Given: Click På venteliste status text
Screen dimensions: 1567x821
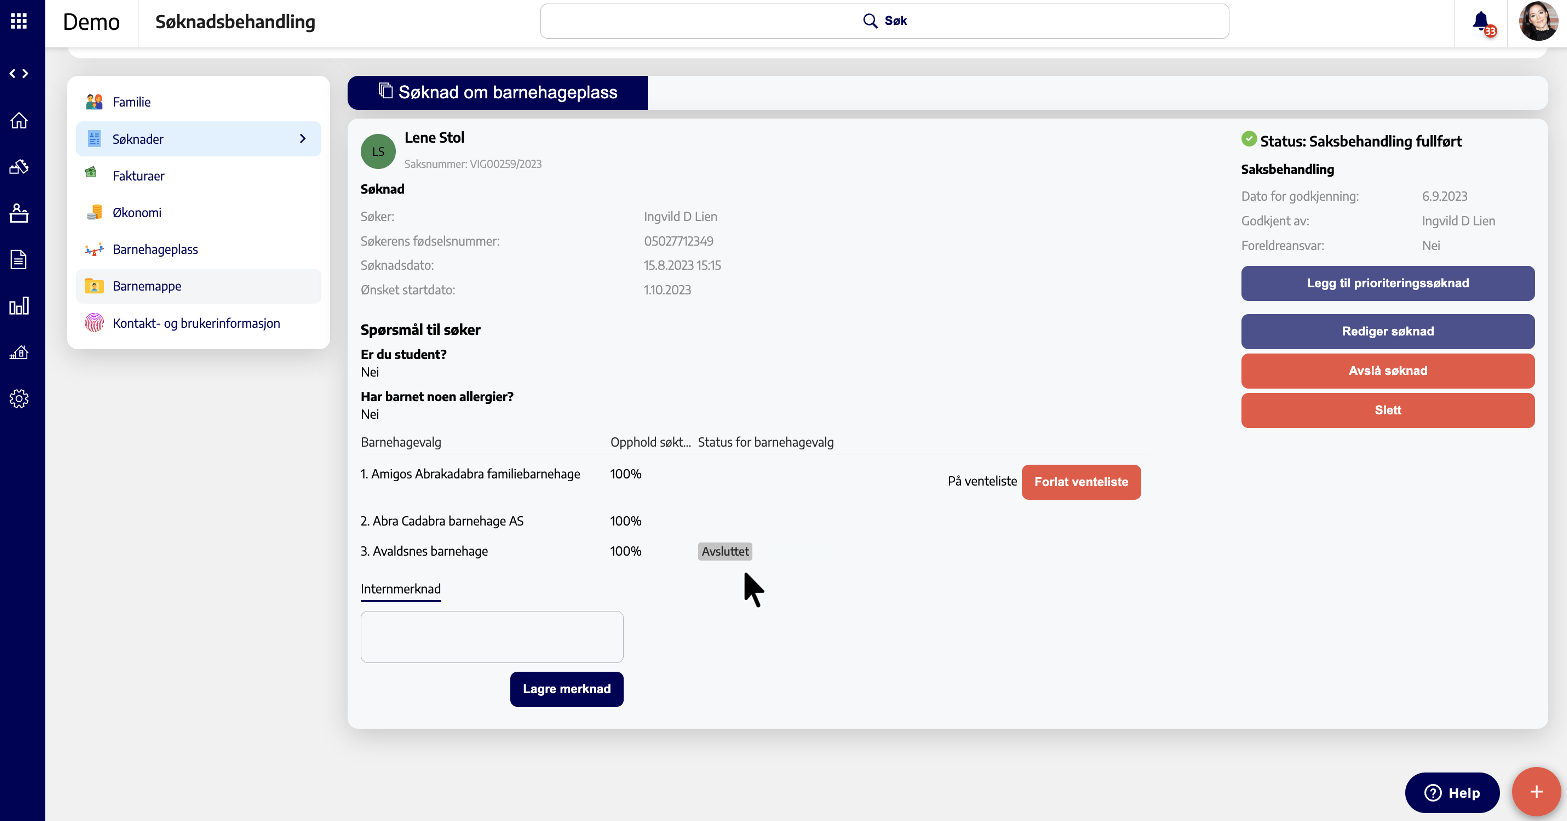Looking at the screenshot, I should (983, 481).
